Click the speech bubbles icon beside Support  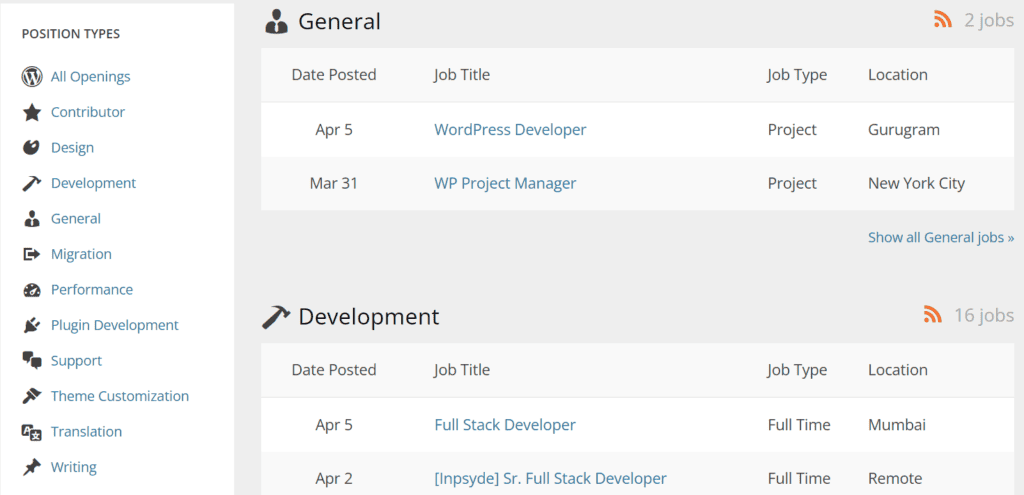click(32, 361)
